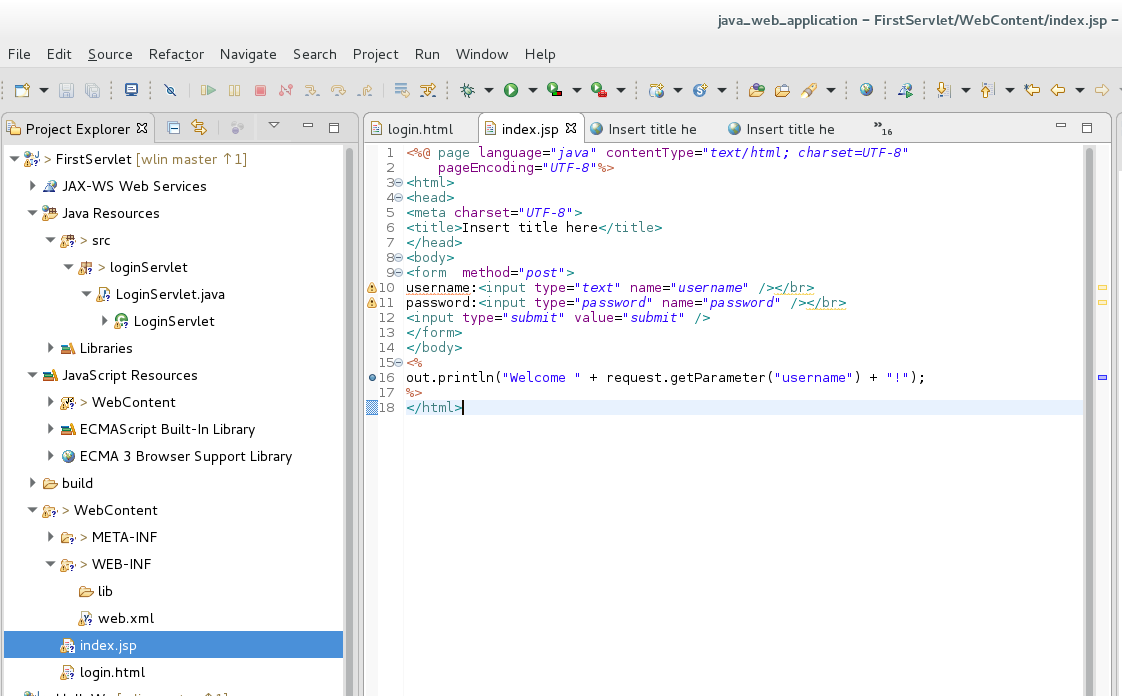Collapse the FirstServlet project node

point(14,159)
